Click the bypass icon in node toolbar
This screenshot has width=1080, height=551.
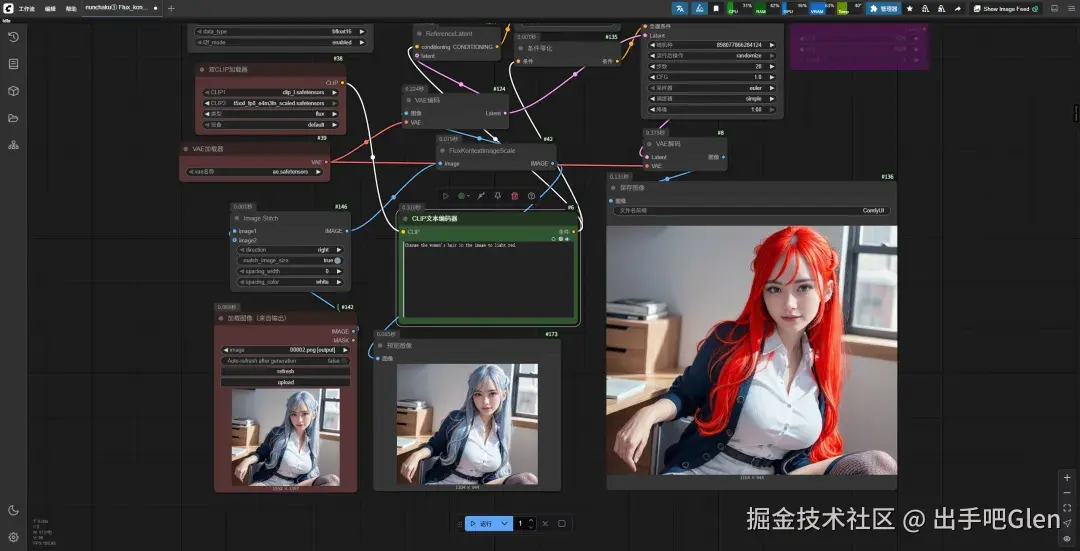tap(481, 196)
